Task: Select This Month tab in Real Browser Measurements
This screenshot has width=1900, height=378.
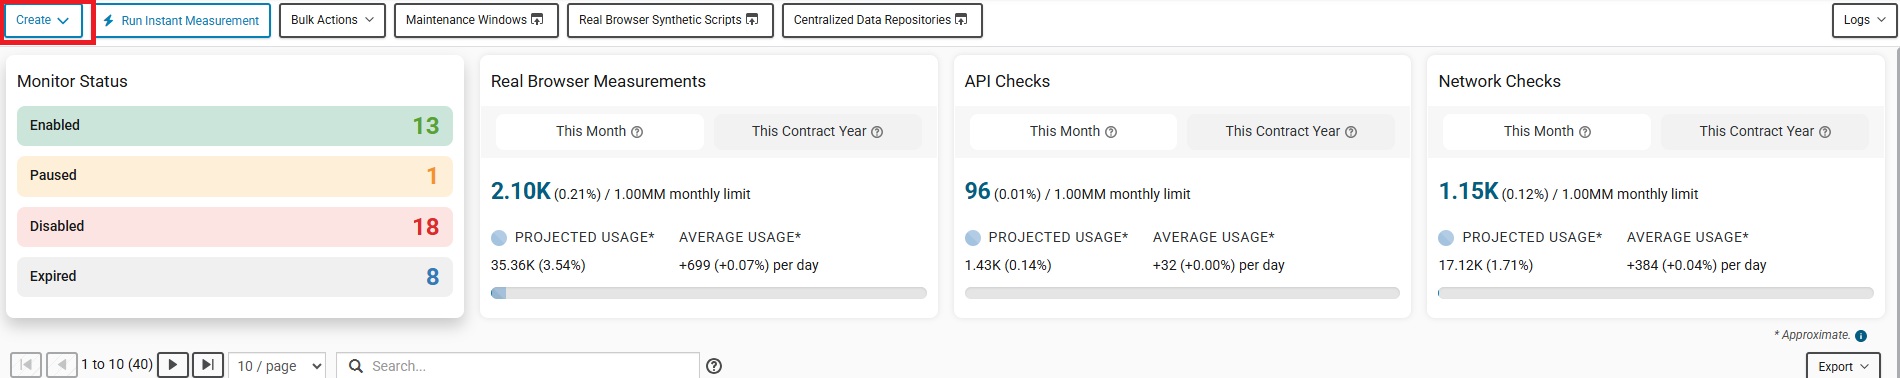Action: click(599, 132)
